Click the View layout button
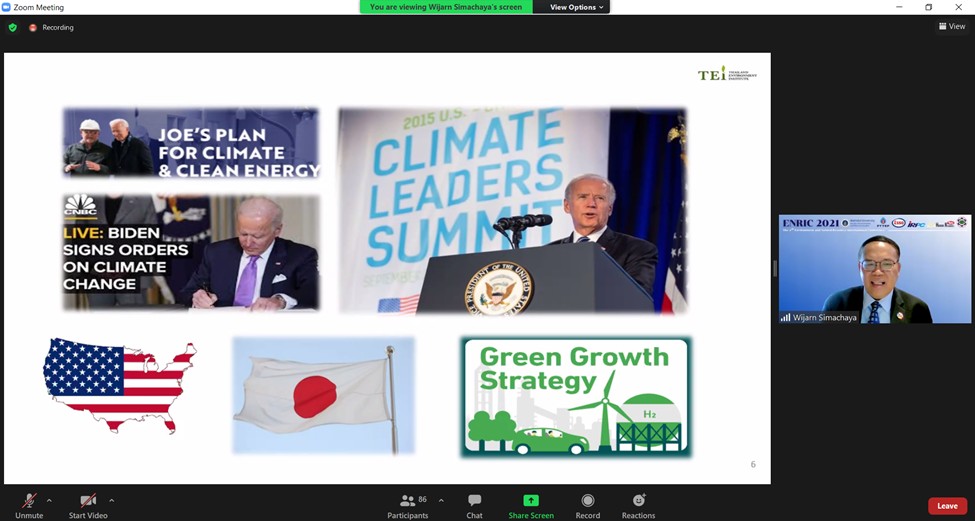975x521 pixels. pyautogui.click(x=952, y=26)
